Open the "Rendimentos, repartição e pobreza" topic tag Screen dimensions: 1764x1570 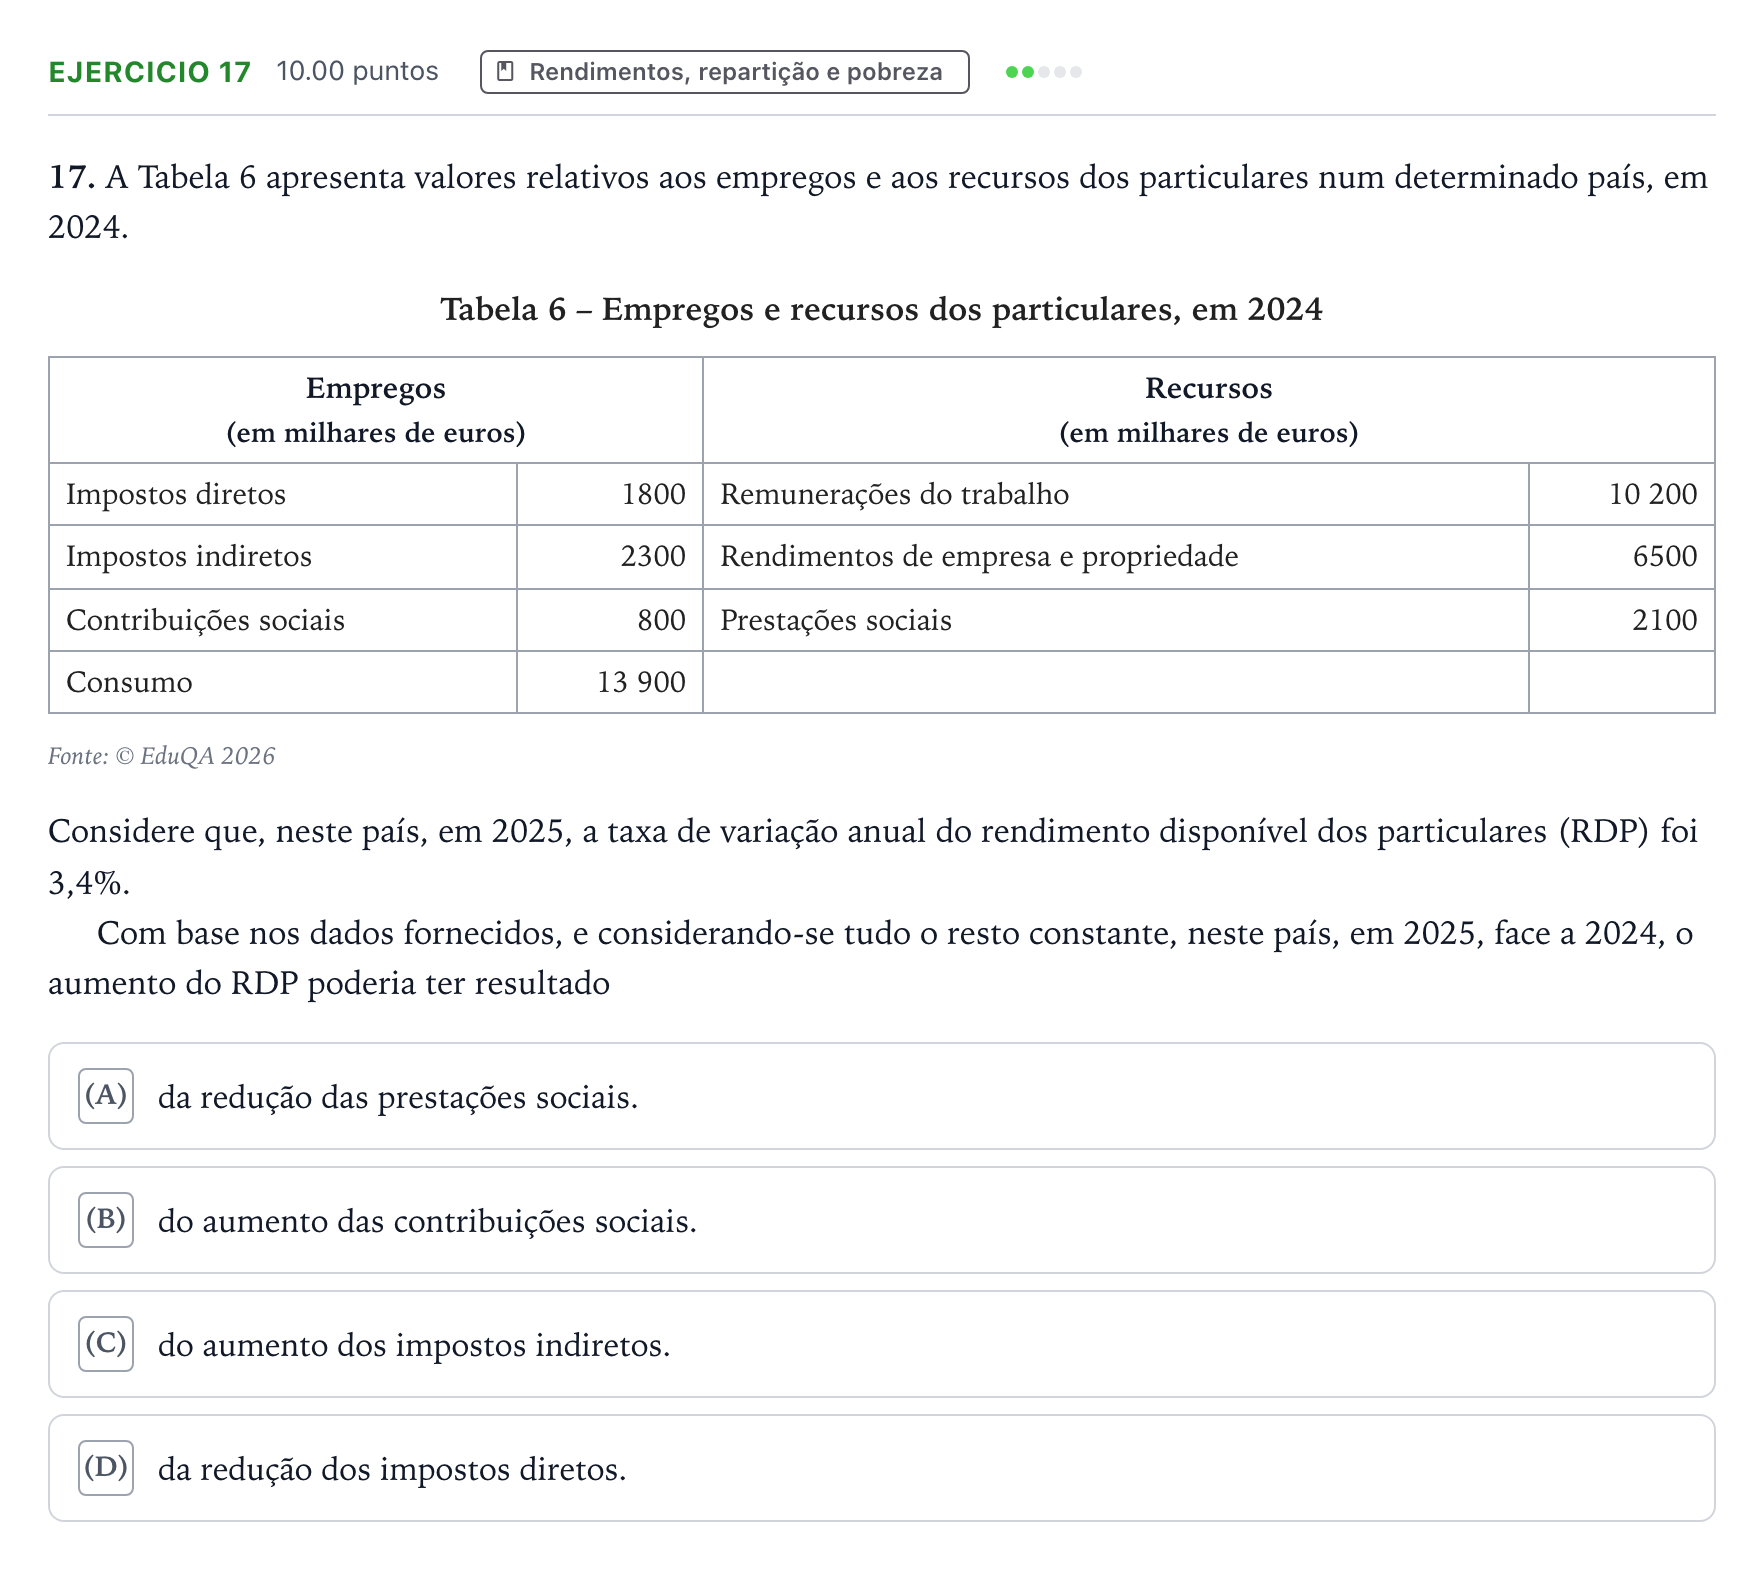(724, 72)
